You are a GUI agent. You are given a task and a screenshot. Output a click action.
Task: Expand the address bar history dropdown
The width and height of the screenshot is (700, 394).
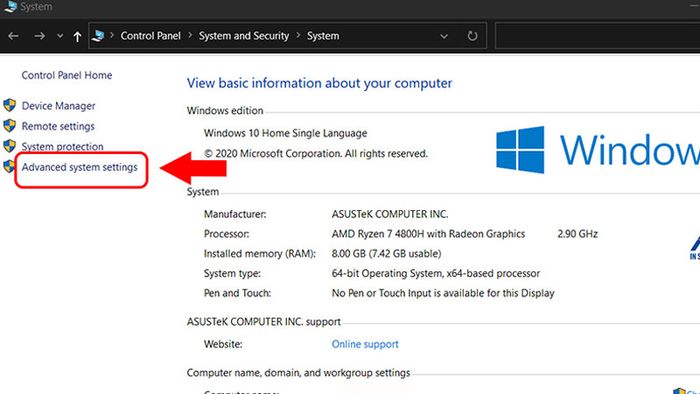(444, 36)
